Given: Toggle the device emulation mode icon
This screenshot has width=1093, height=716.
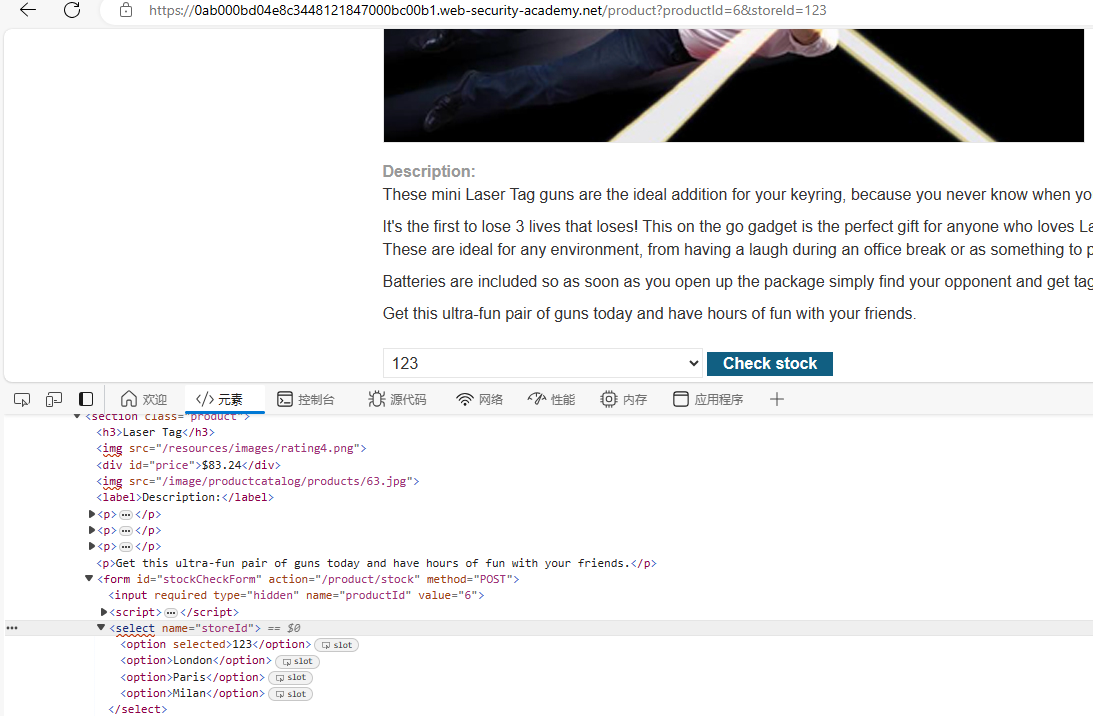Looking at the screenshot, I should point(53,399).
